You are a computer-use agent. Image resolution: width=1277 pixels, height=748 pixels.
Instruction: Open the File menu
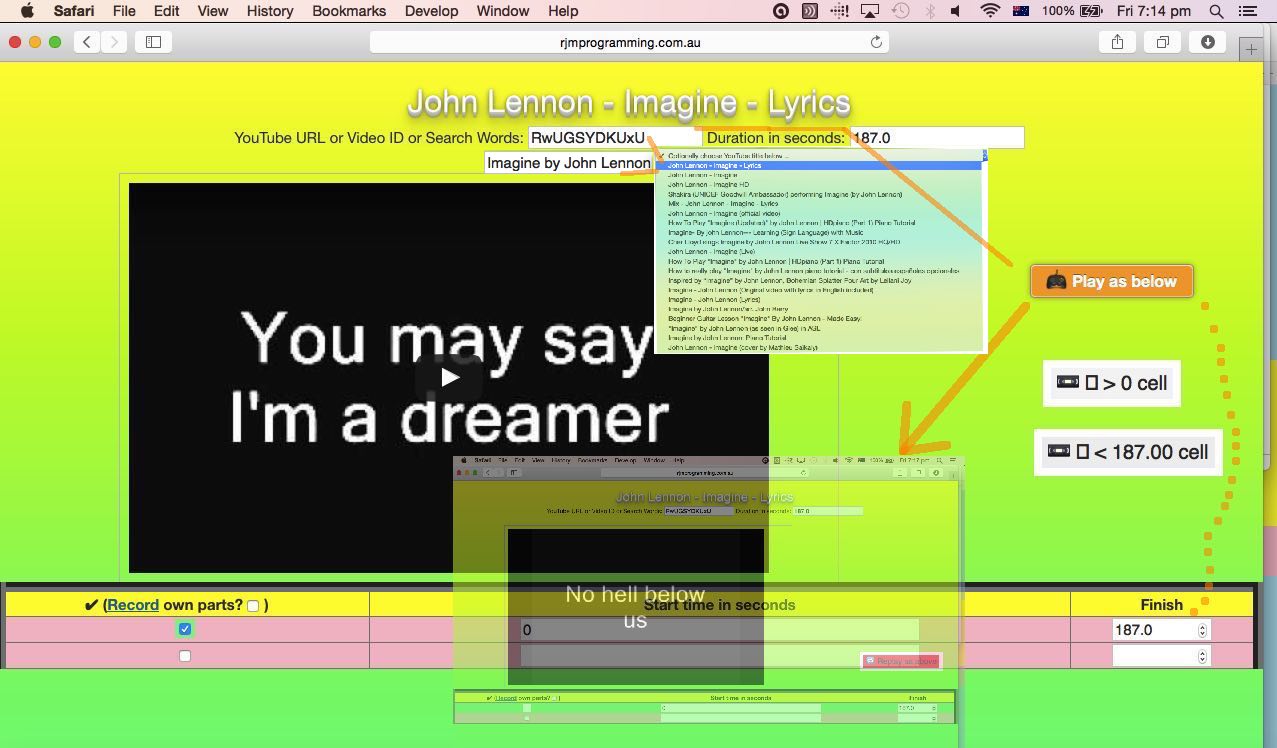point(124,11)
